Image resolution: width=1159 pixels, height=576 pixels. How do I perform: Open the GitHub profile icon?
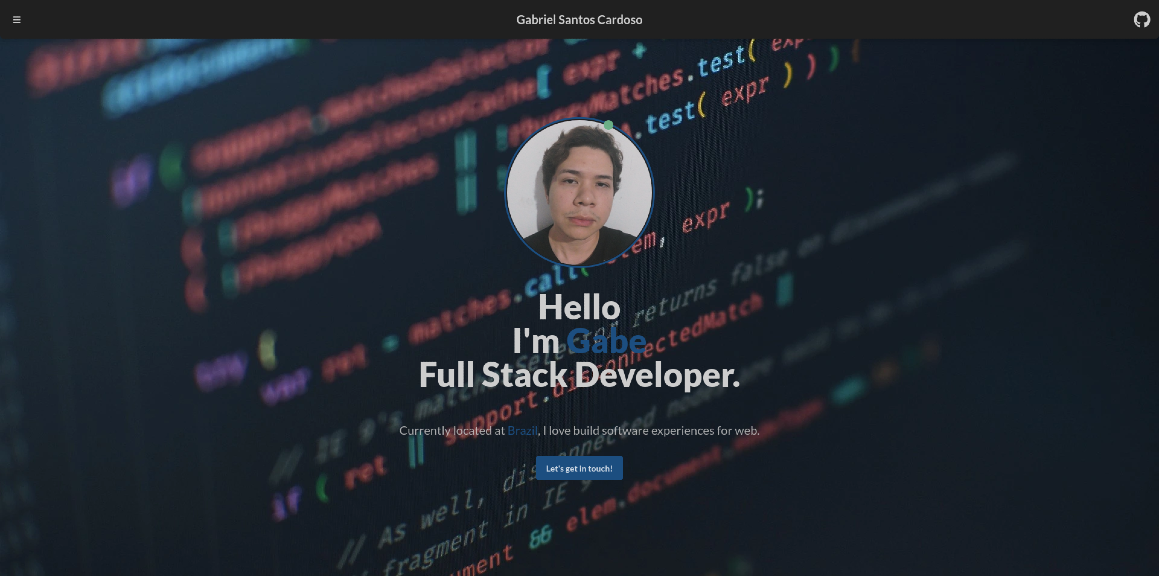[1141, 20]
